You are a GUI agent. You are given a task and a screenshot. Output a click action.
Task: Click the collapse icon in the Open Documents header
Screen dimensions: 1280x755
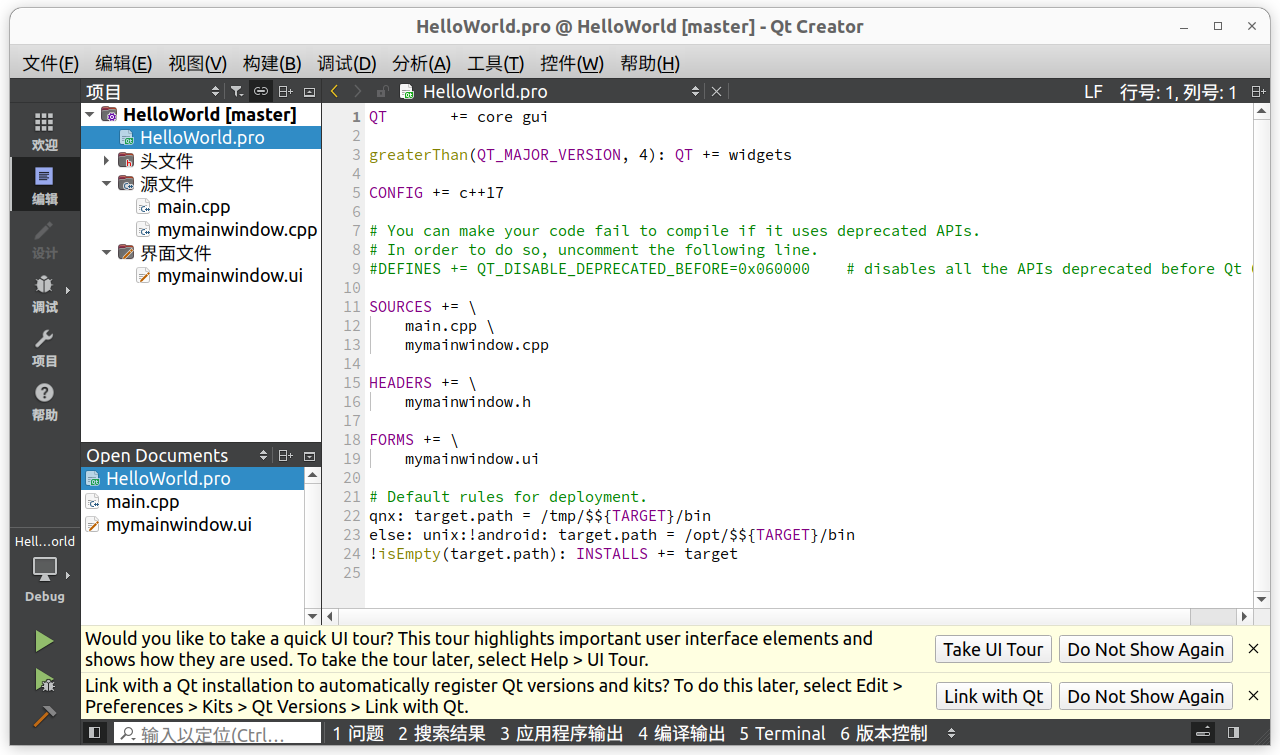coord(309,455)
